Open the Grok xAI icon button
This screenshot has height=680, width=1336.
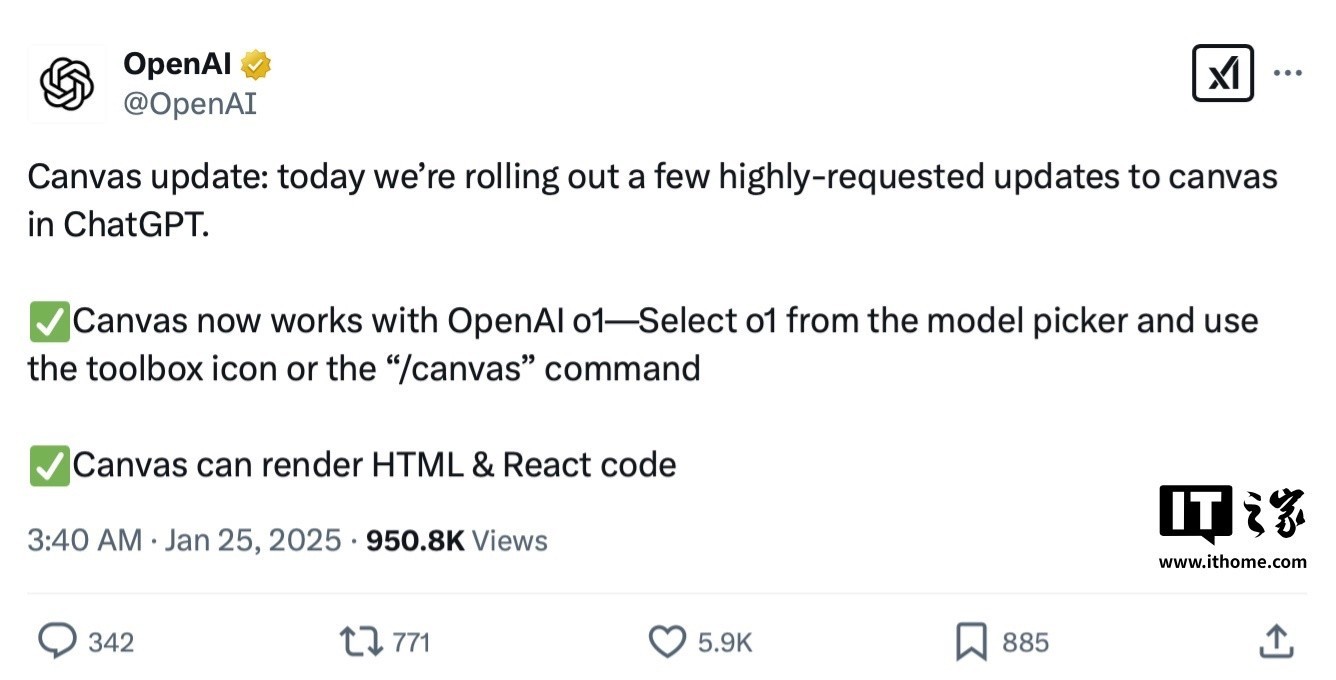[x=1223, y=73]
